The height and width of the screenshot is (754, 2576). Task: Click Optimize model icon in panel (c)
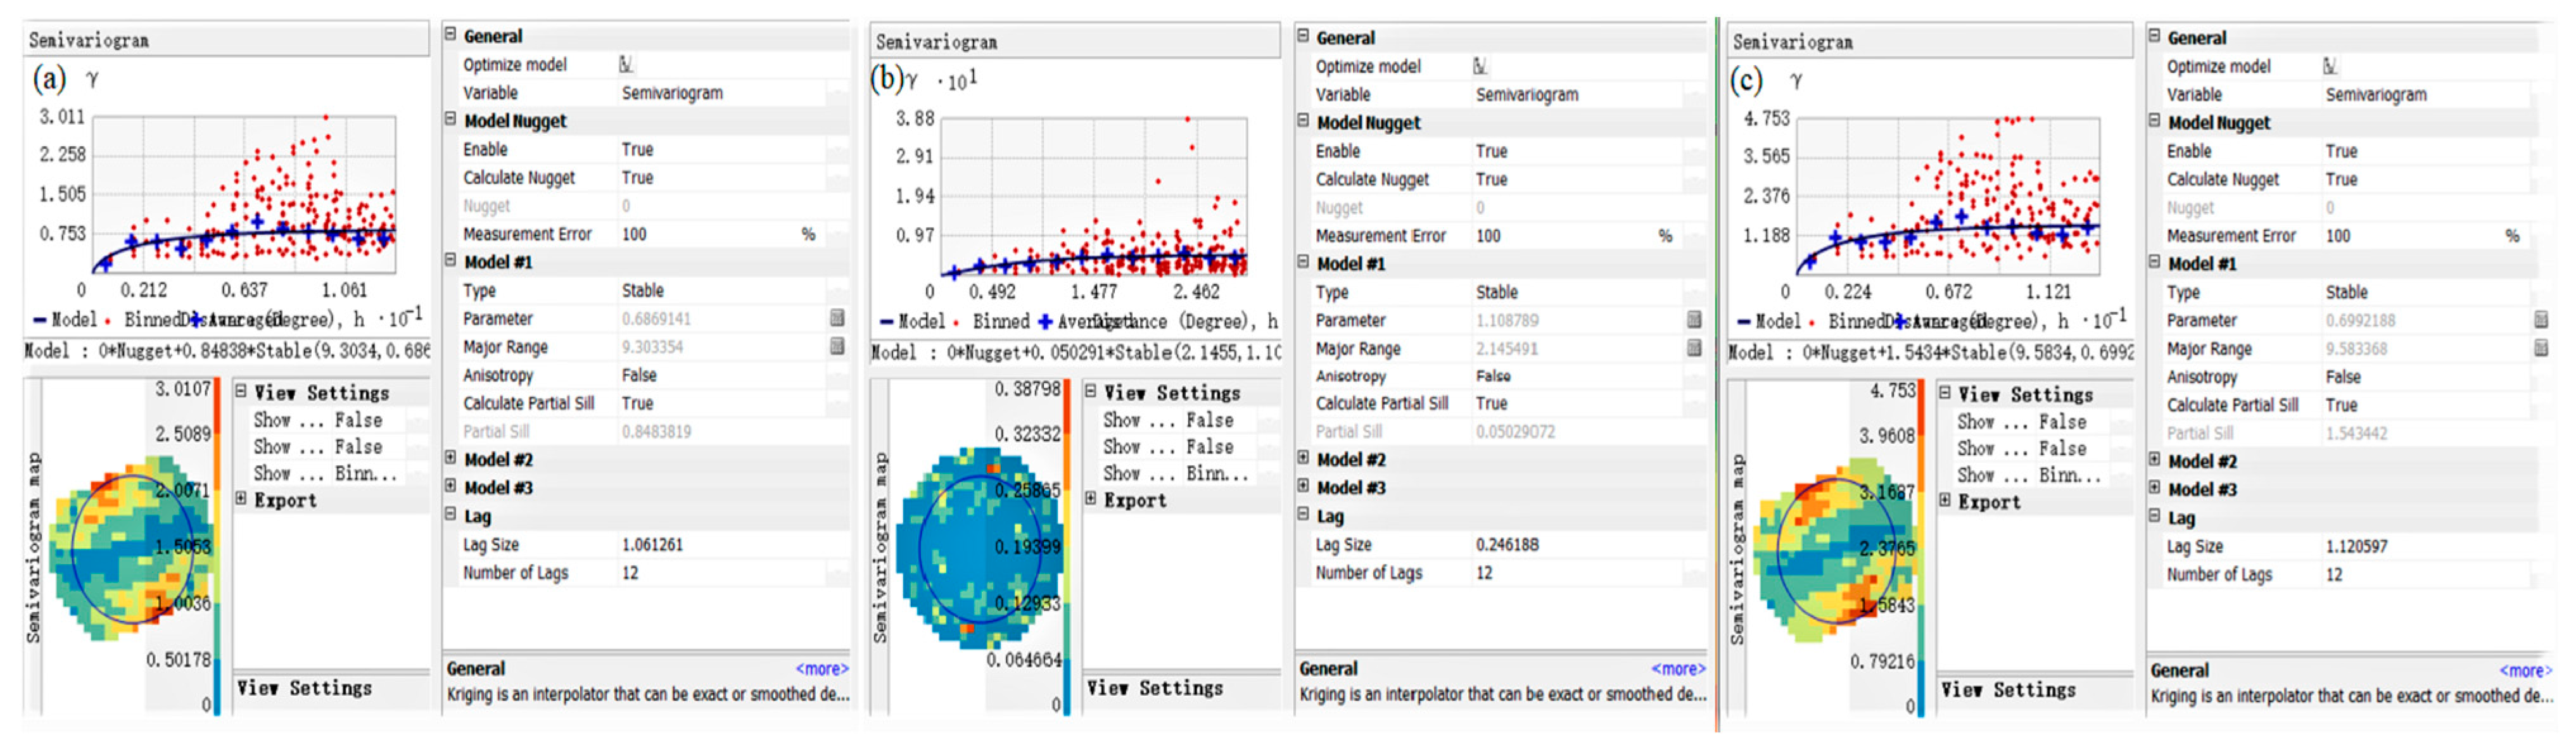tap(2331, 67)
